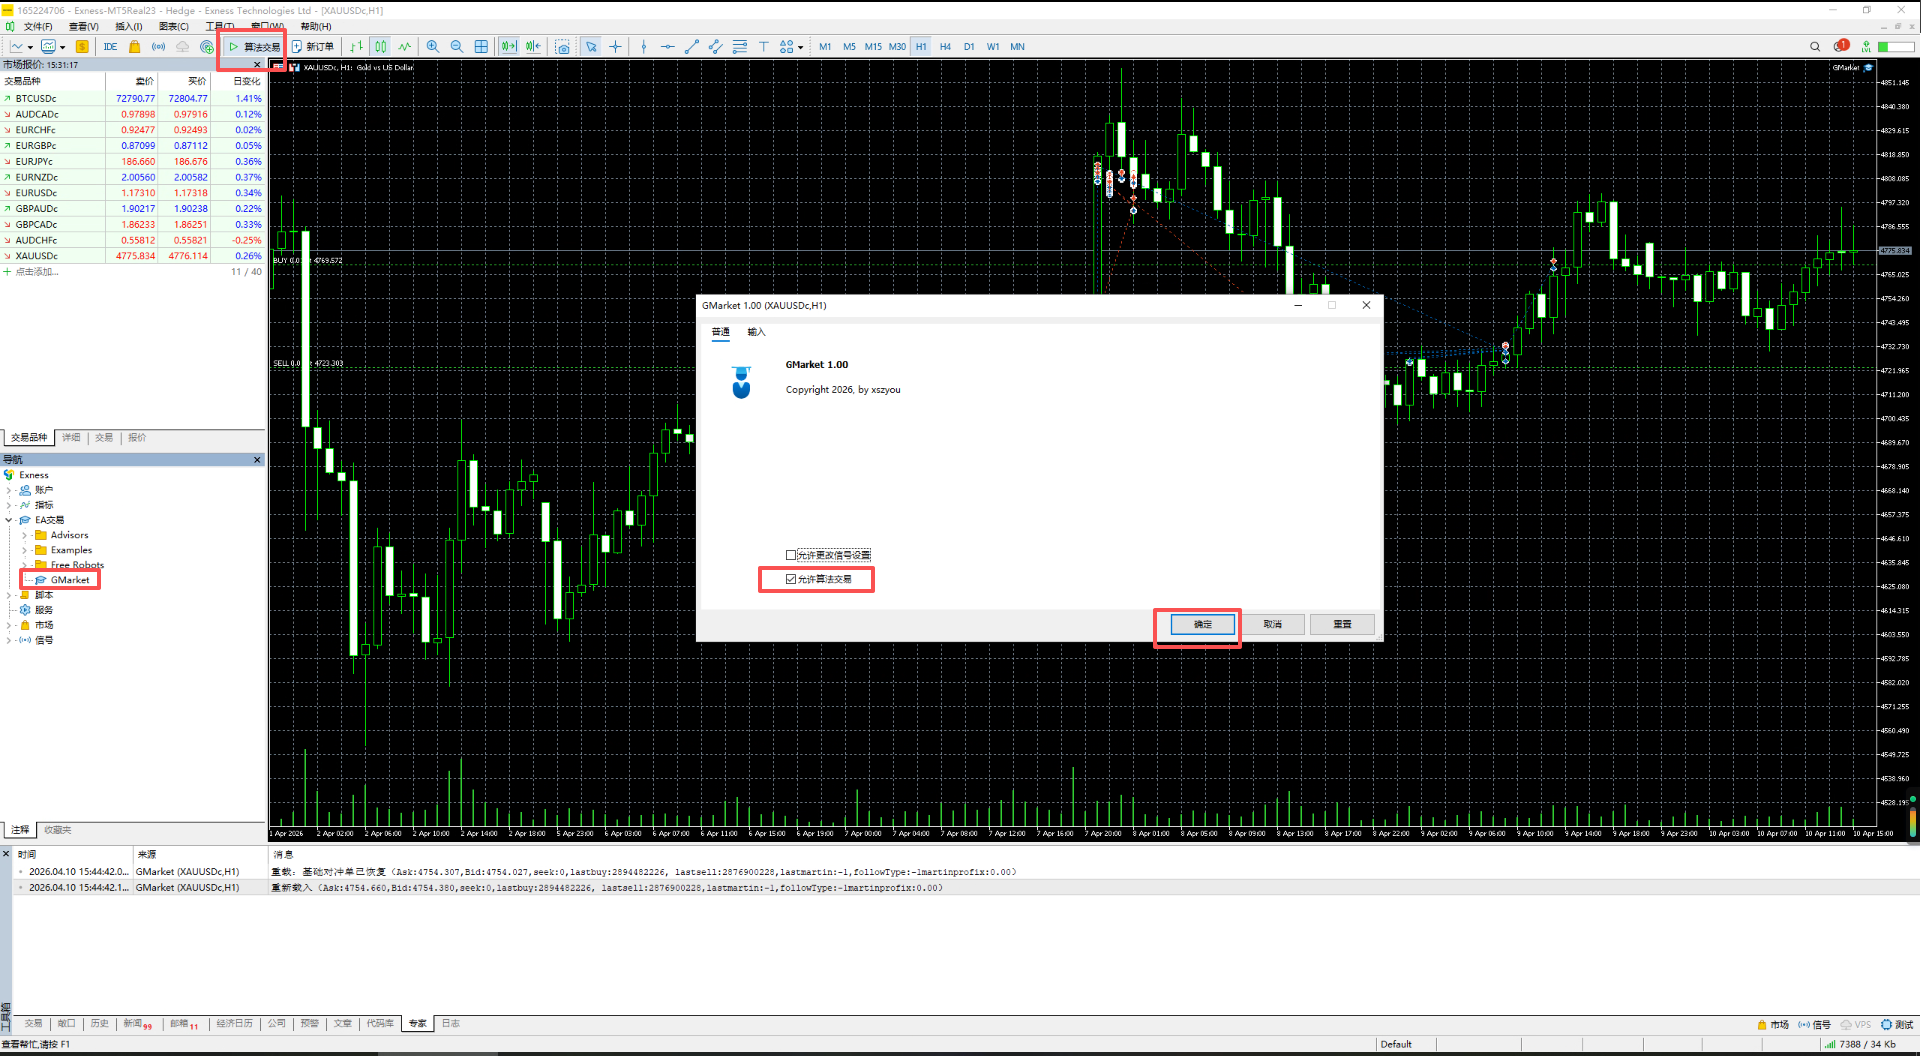Tile chart windows with grid icon
This screenshot has height=1056, width=1921.
481,47
